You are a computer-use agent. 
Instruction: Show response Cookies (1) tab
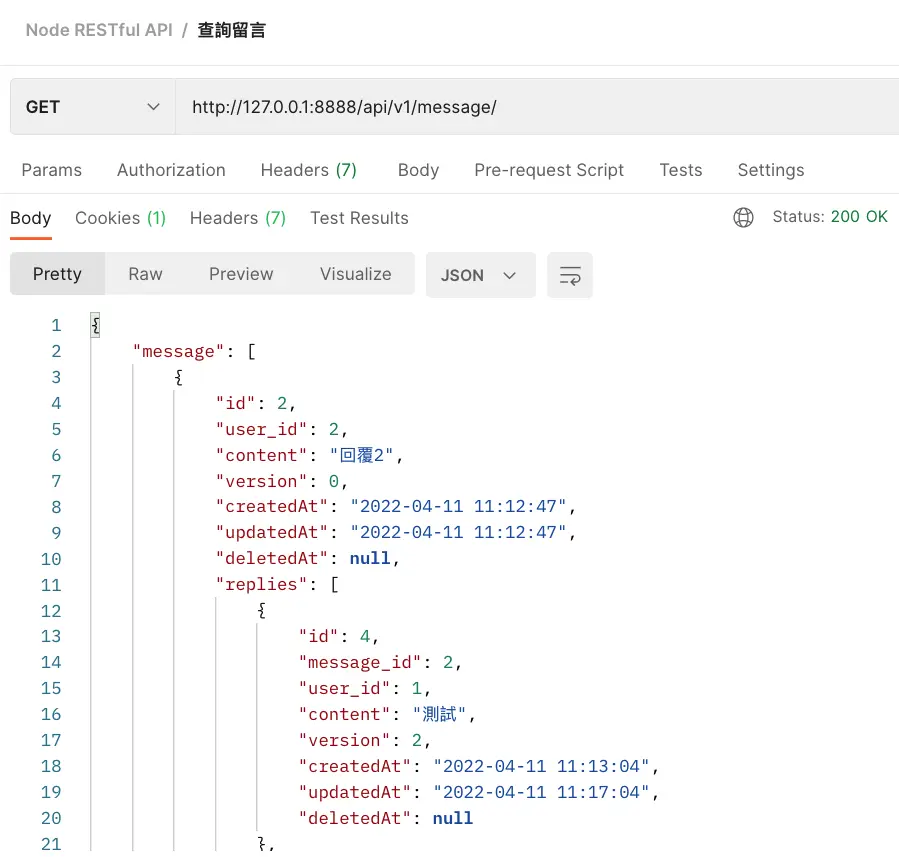(120, 218)
